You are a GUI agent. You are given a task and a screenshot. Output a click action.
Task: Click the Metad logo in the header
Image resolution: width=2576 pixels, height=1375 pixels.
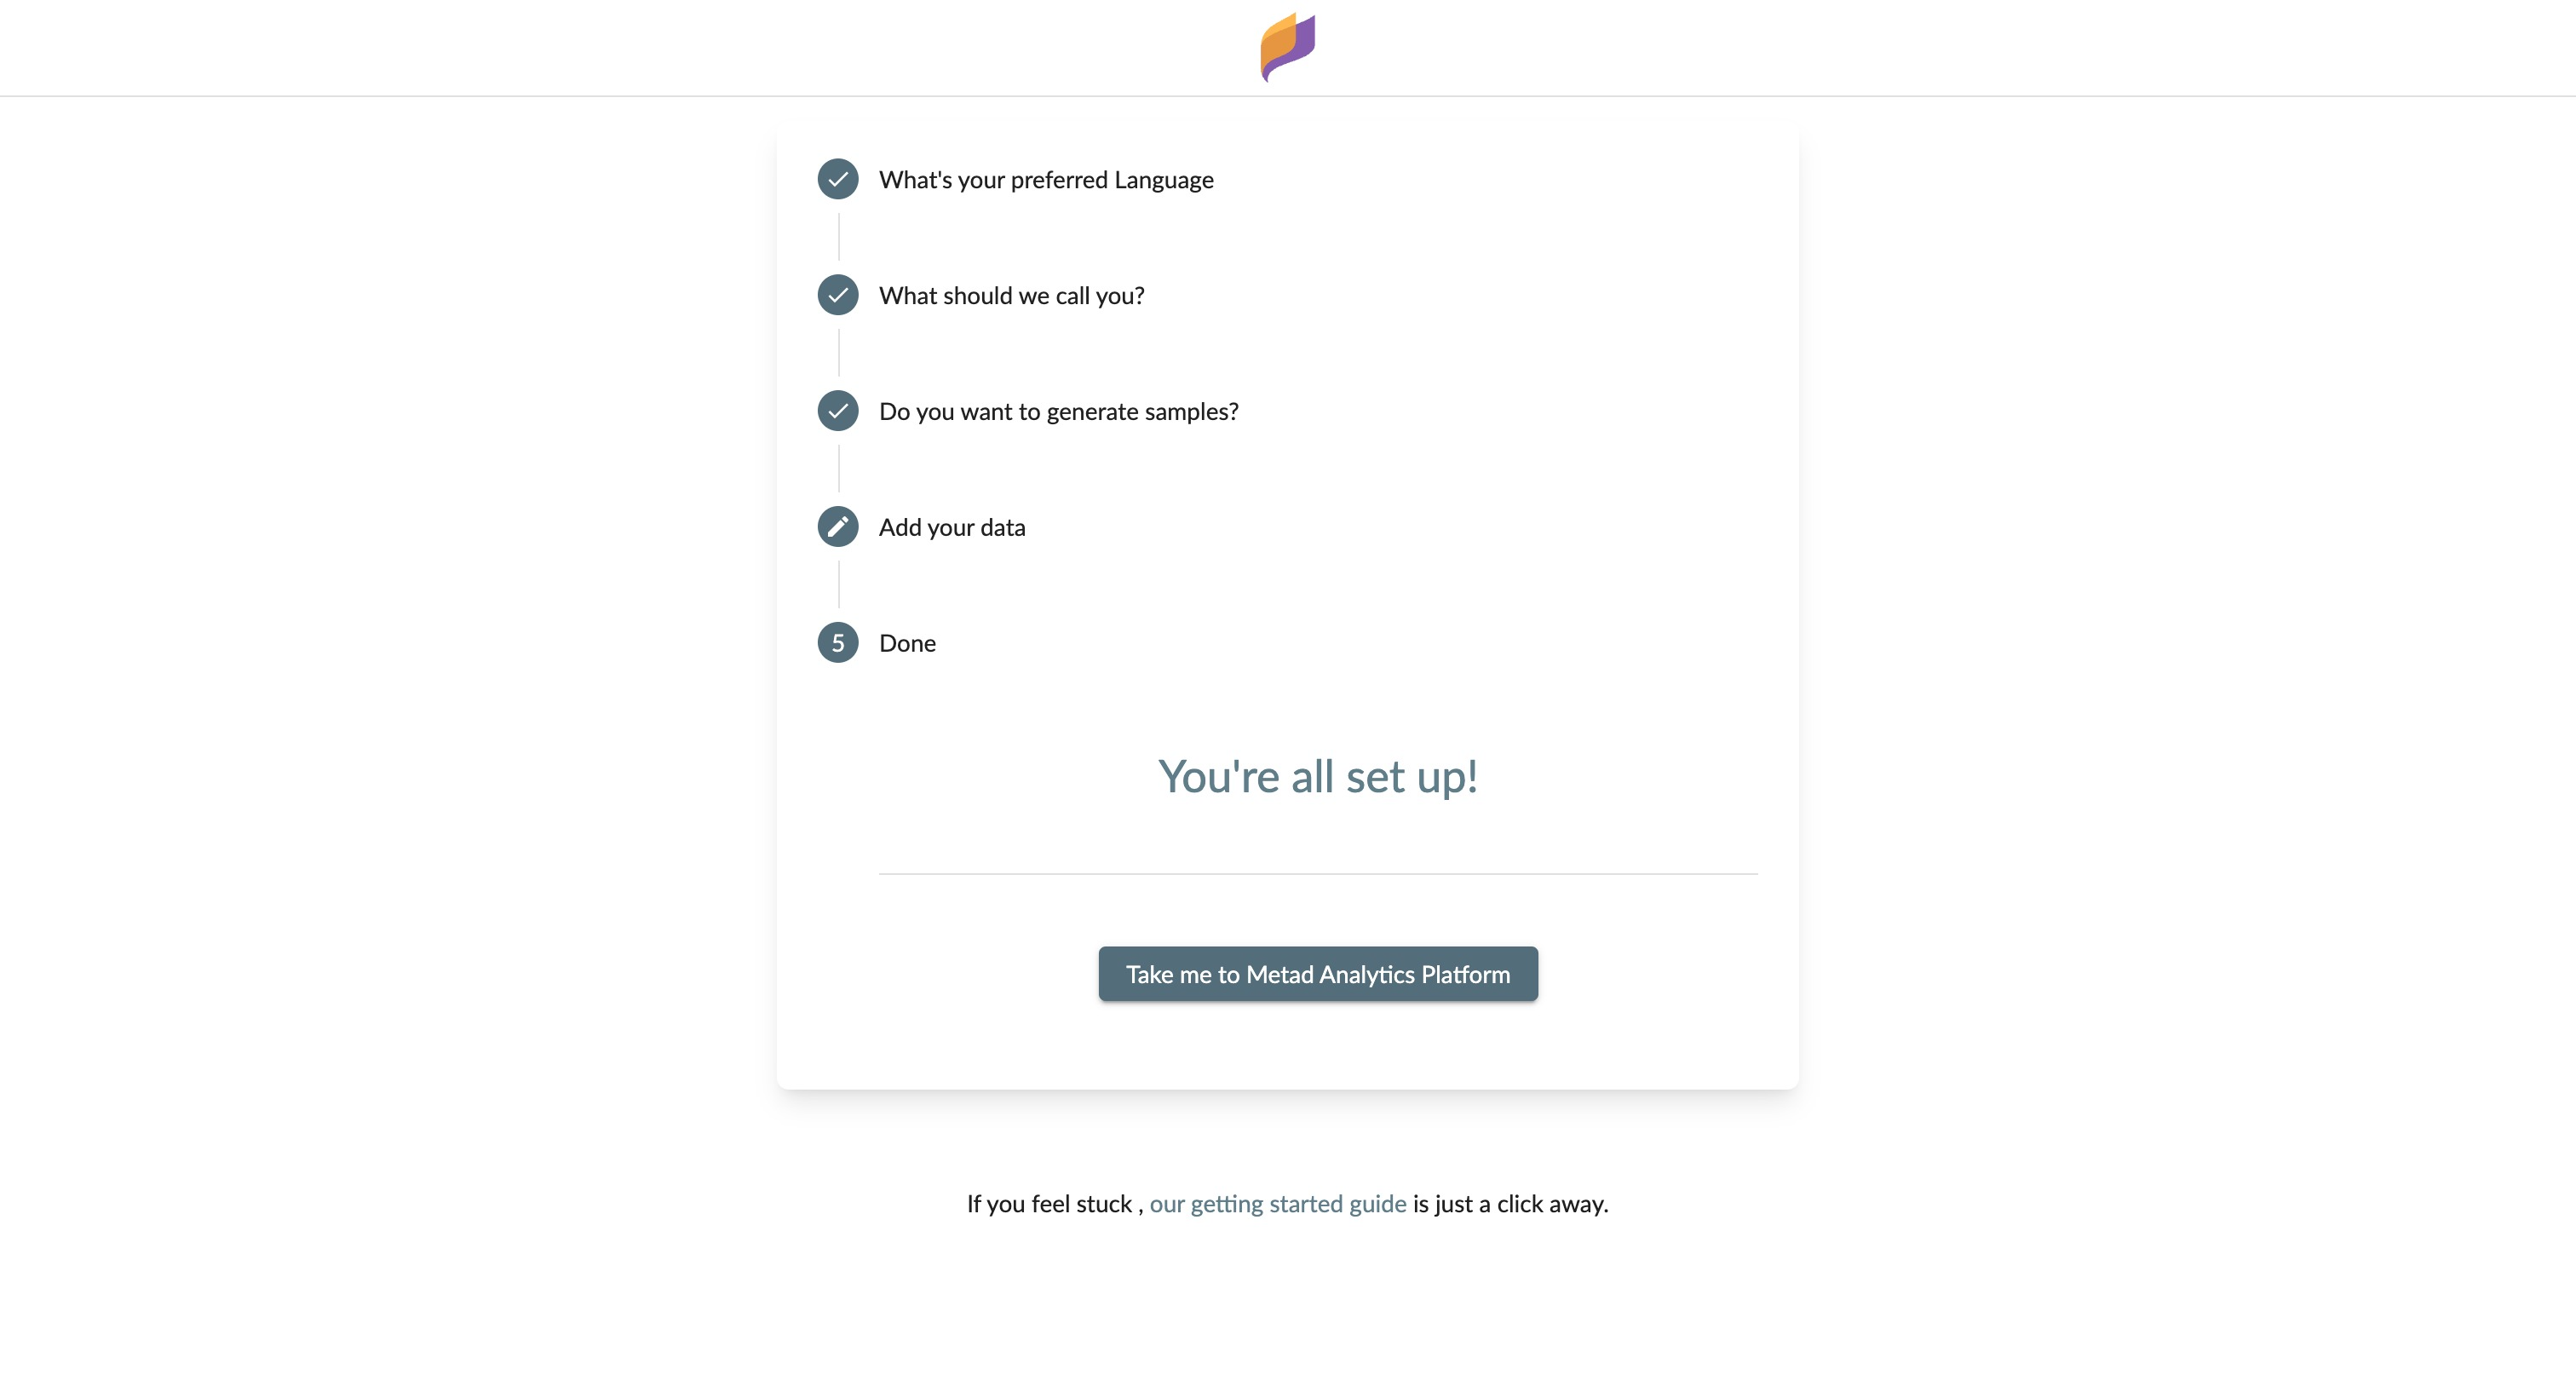(x=1287, y=47)
